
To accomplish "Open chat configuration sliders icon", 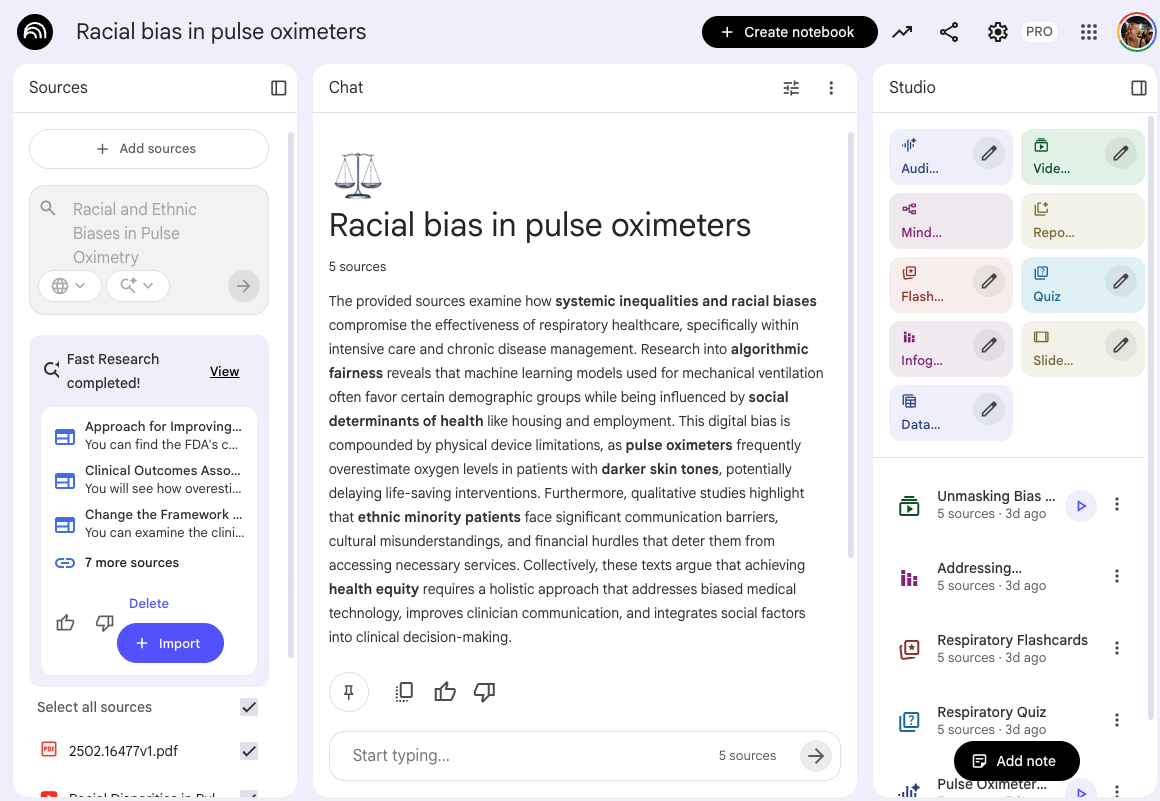I will [791, 88].
